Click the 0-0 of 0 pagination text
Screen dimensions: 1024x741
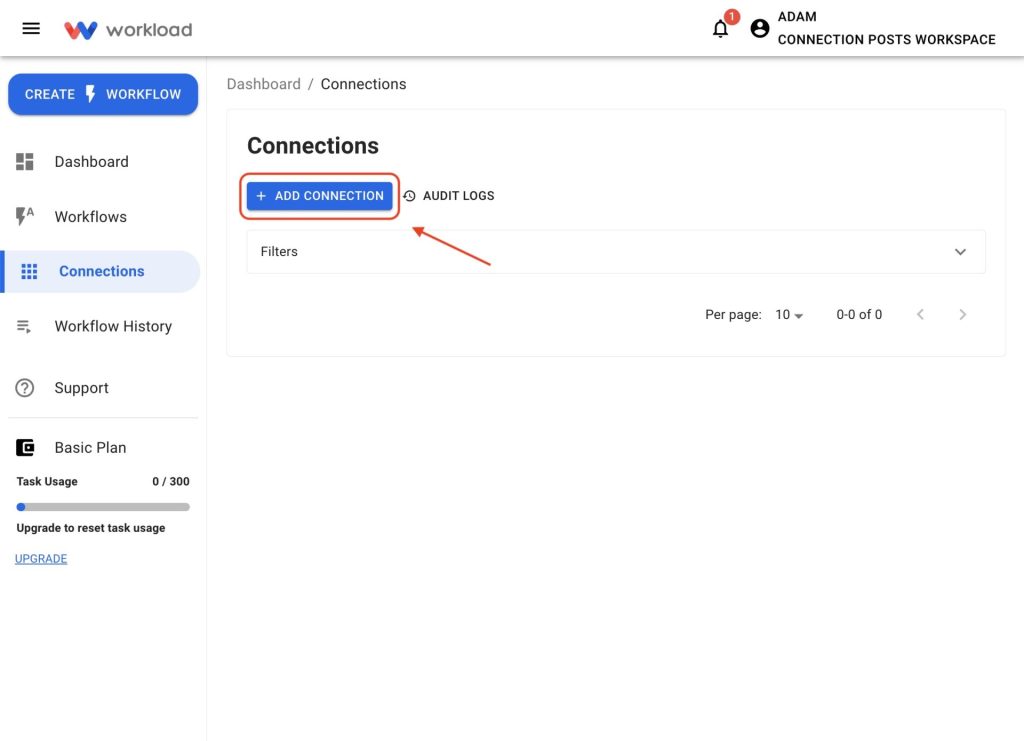point(859,315)
